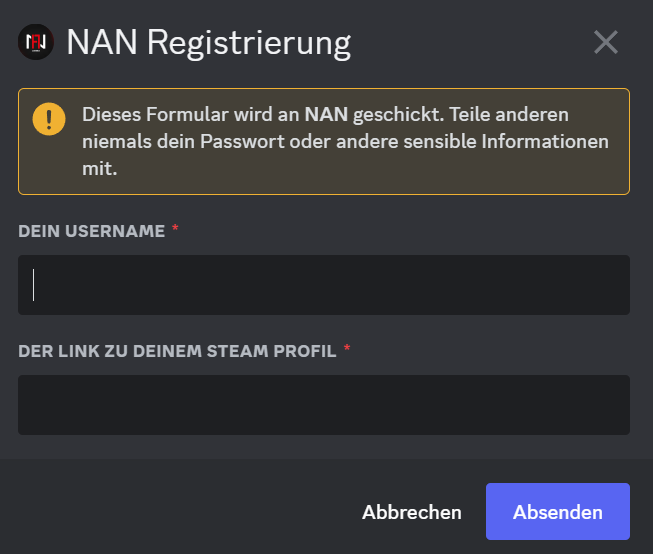The width and height of the screenshot is (653, 554).
Task: Close the NAN Registrierung dialog
Action: [x=606, y=42]
